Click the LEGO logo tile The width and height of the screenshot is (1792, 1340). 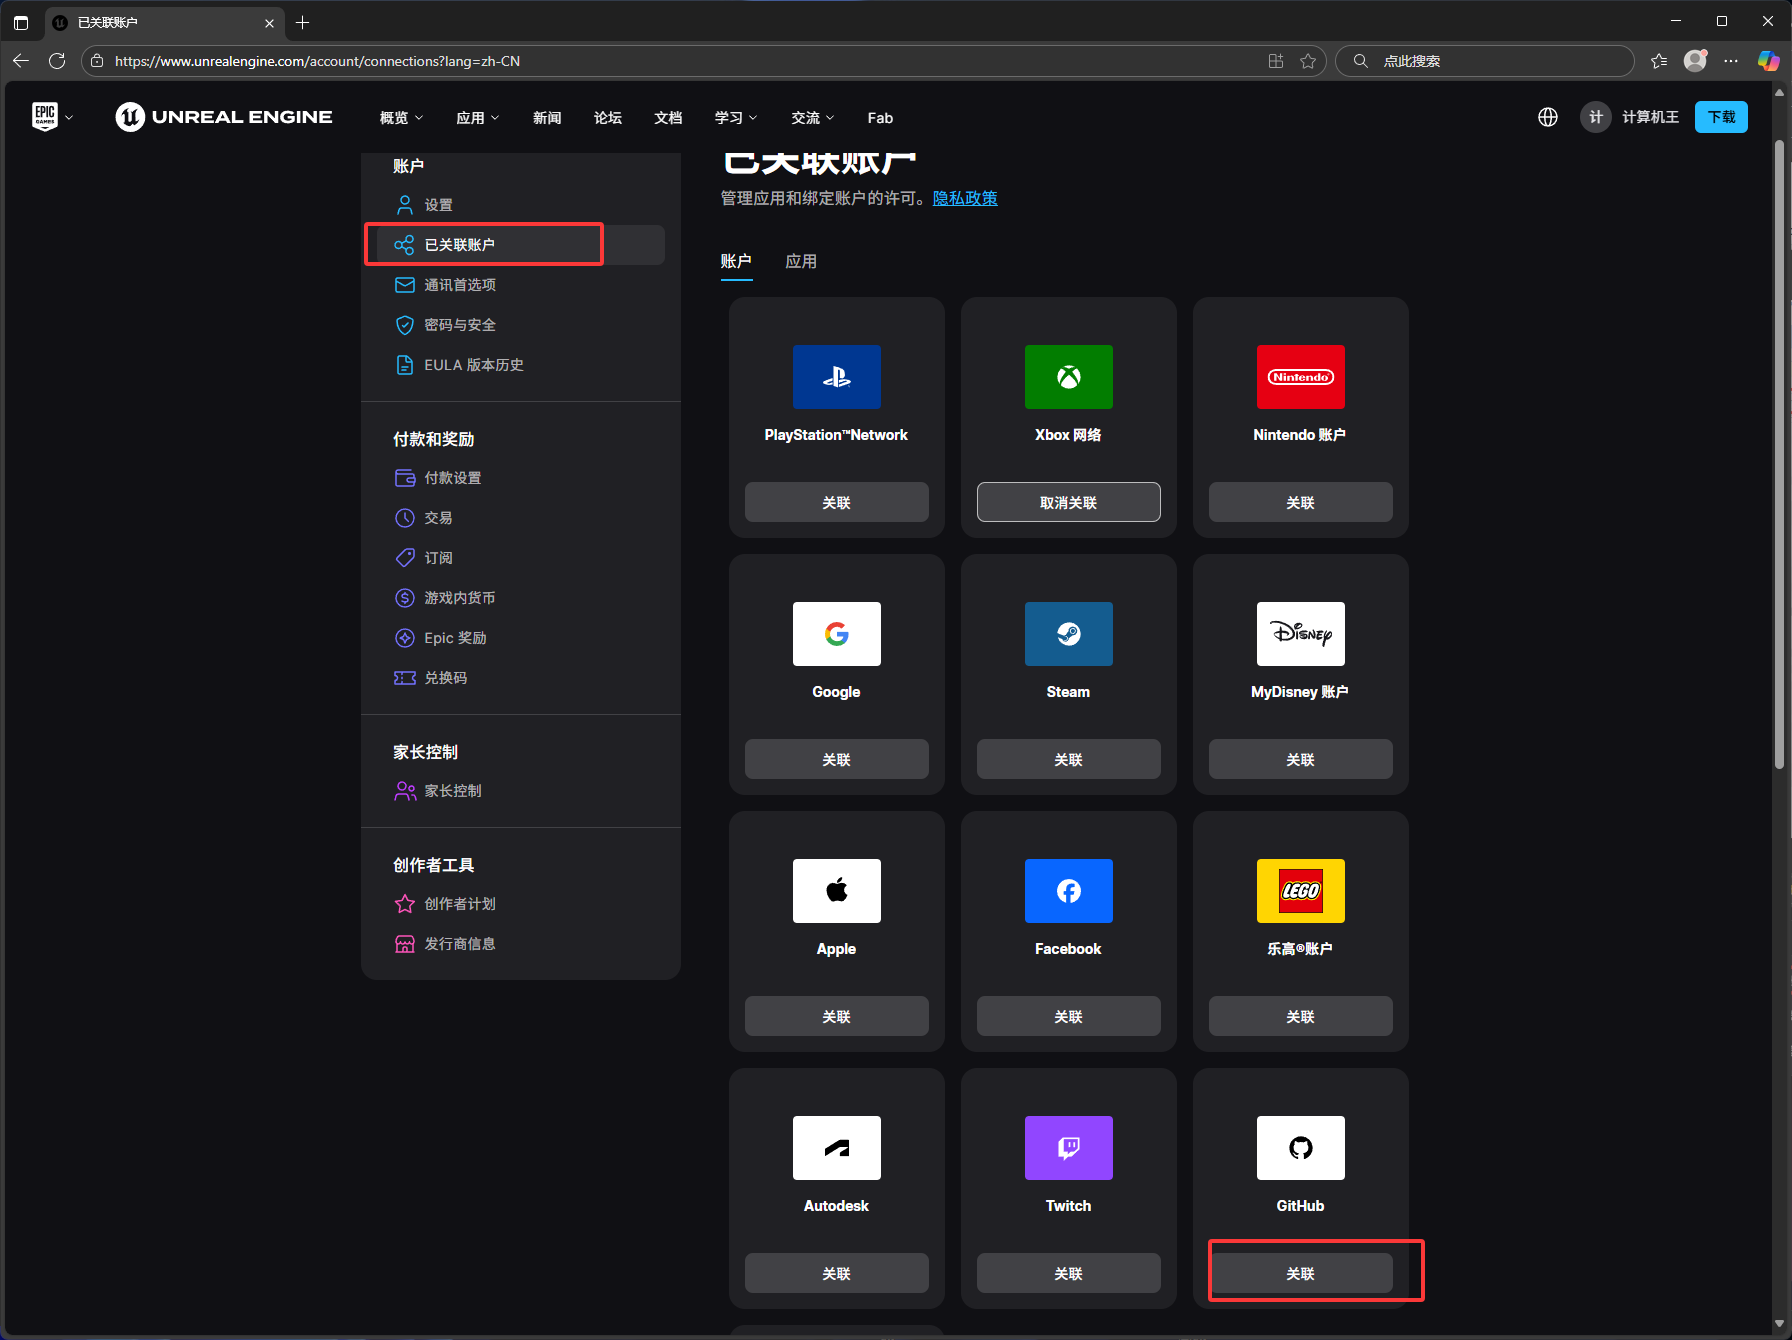[1301, 891]
